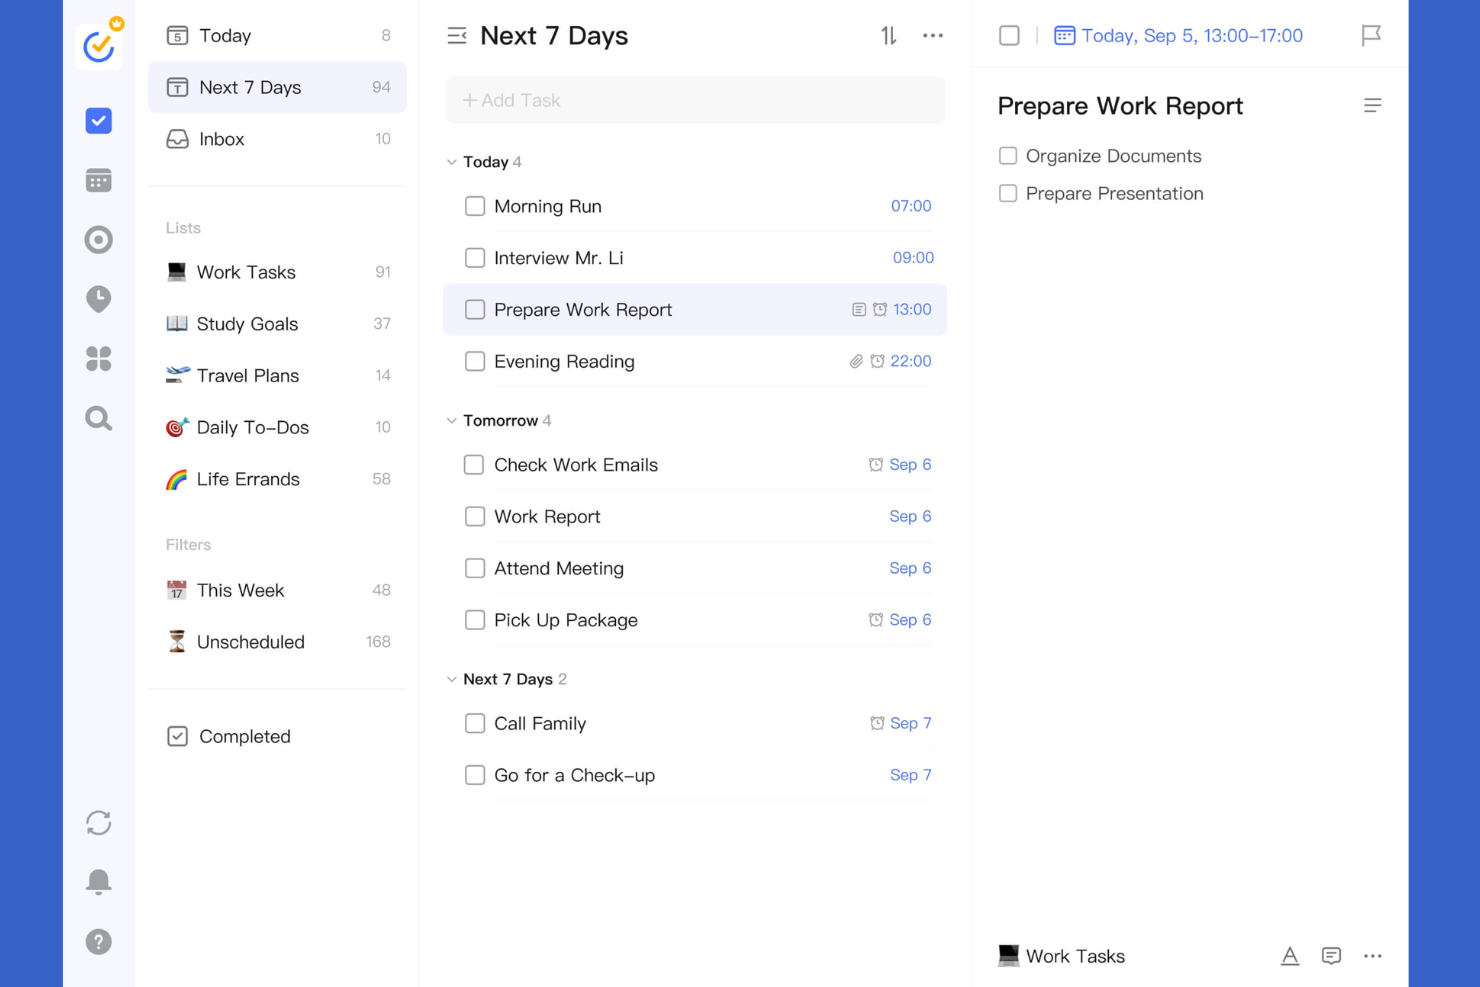Check off the Morning Run task
The height and width of the screenshot is (987, 1480).
pos(475,206)
